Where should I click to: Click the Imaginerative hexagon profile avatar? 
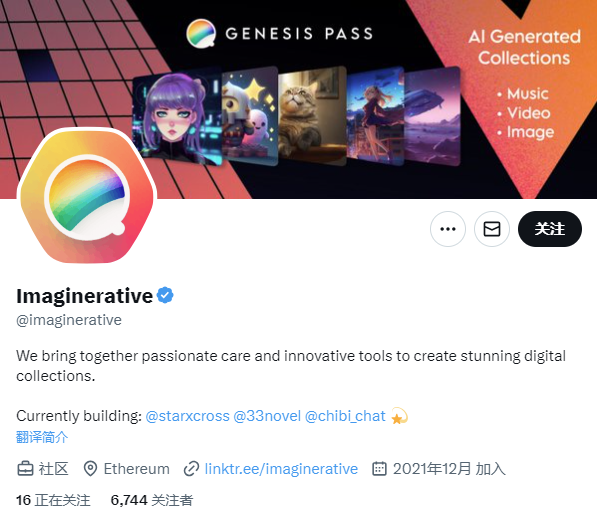pos(87,196)
